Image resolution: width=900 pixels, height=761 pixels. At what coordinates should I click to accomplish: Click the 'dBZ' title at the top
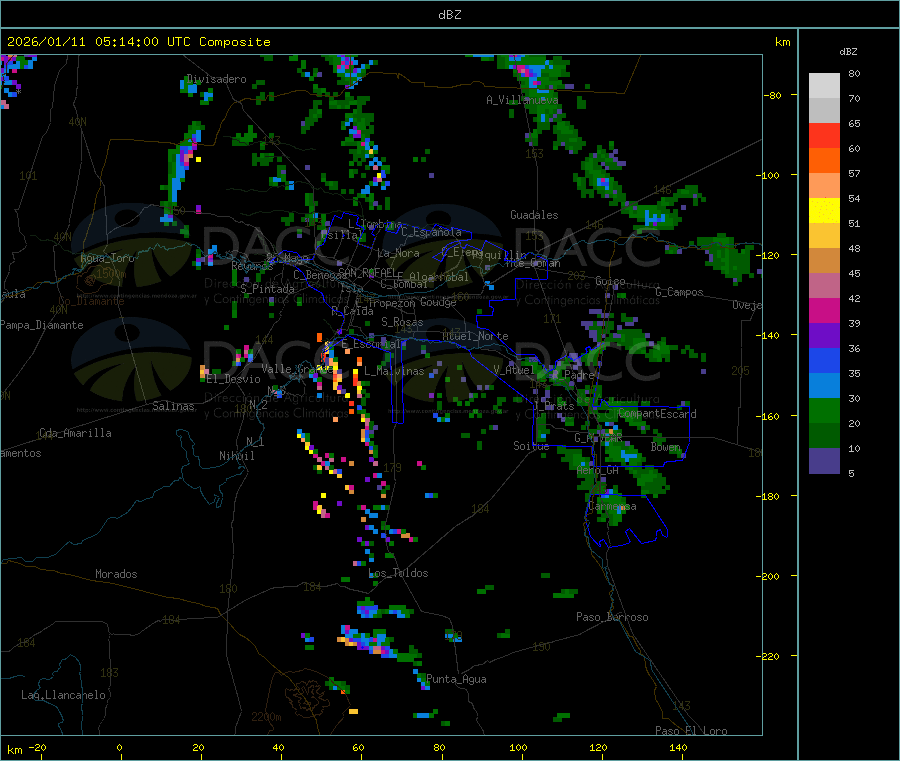click(449, 15)
